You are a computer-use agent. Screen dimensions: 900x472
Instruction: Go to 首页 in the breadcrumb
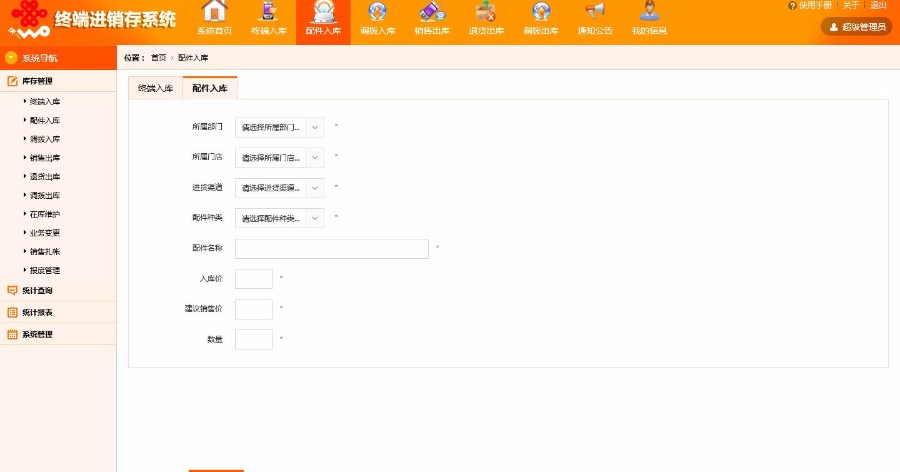tap(158, 58)
